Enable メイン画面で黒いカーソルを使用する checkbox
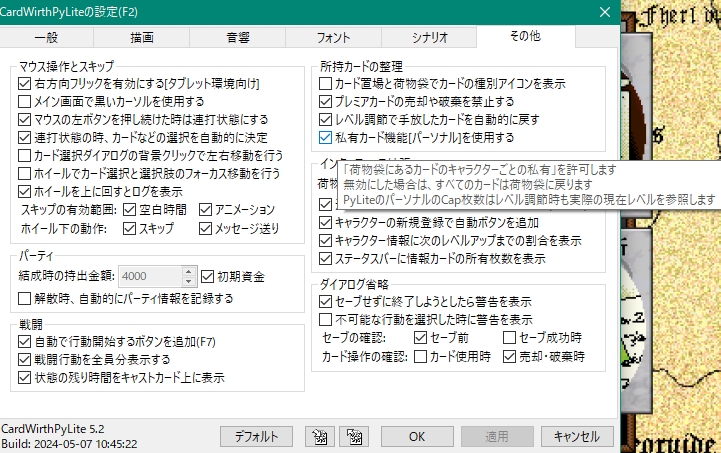 (x=25, y=101)
